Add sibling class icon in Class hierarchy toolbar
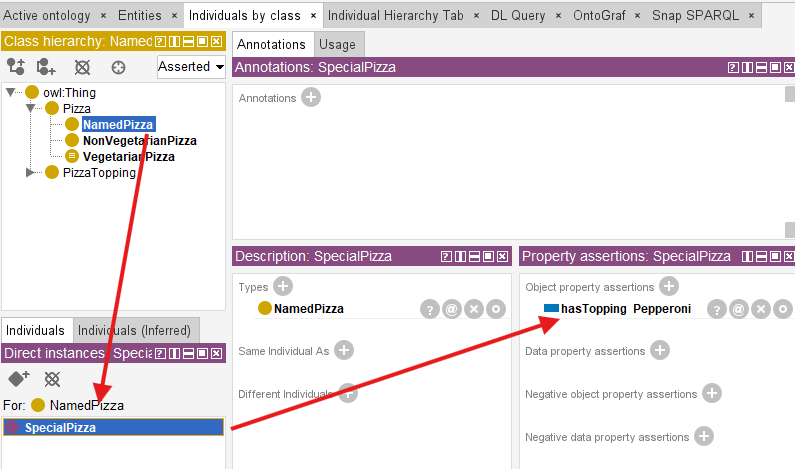This screenshot has height=469, width=795. pos(46,66)
